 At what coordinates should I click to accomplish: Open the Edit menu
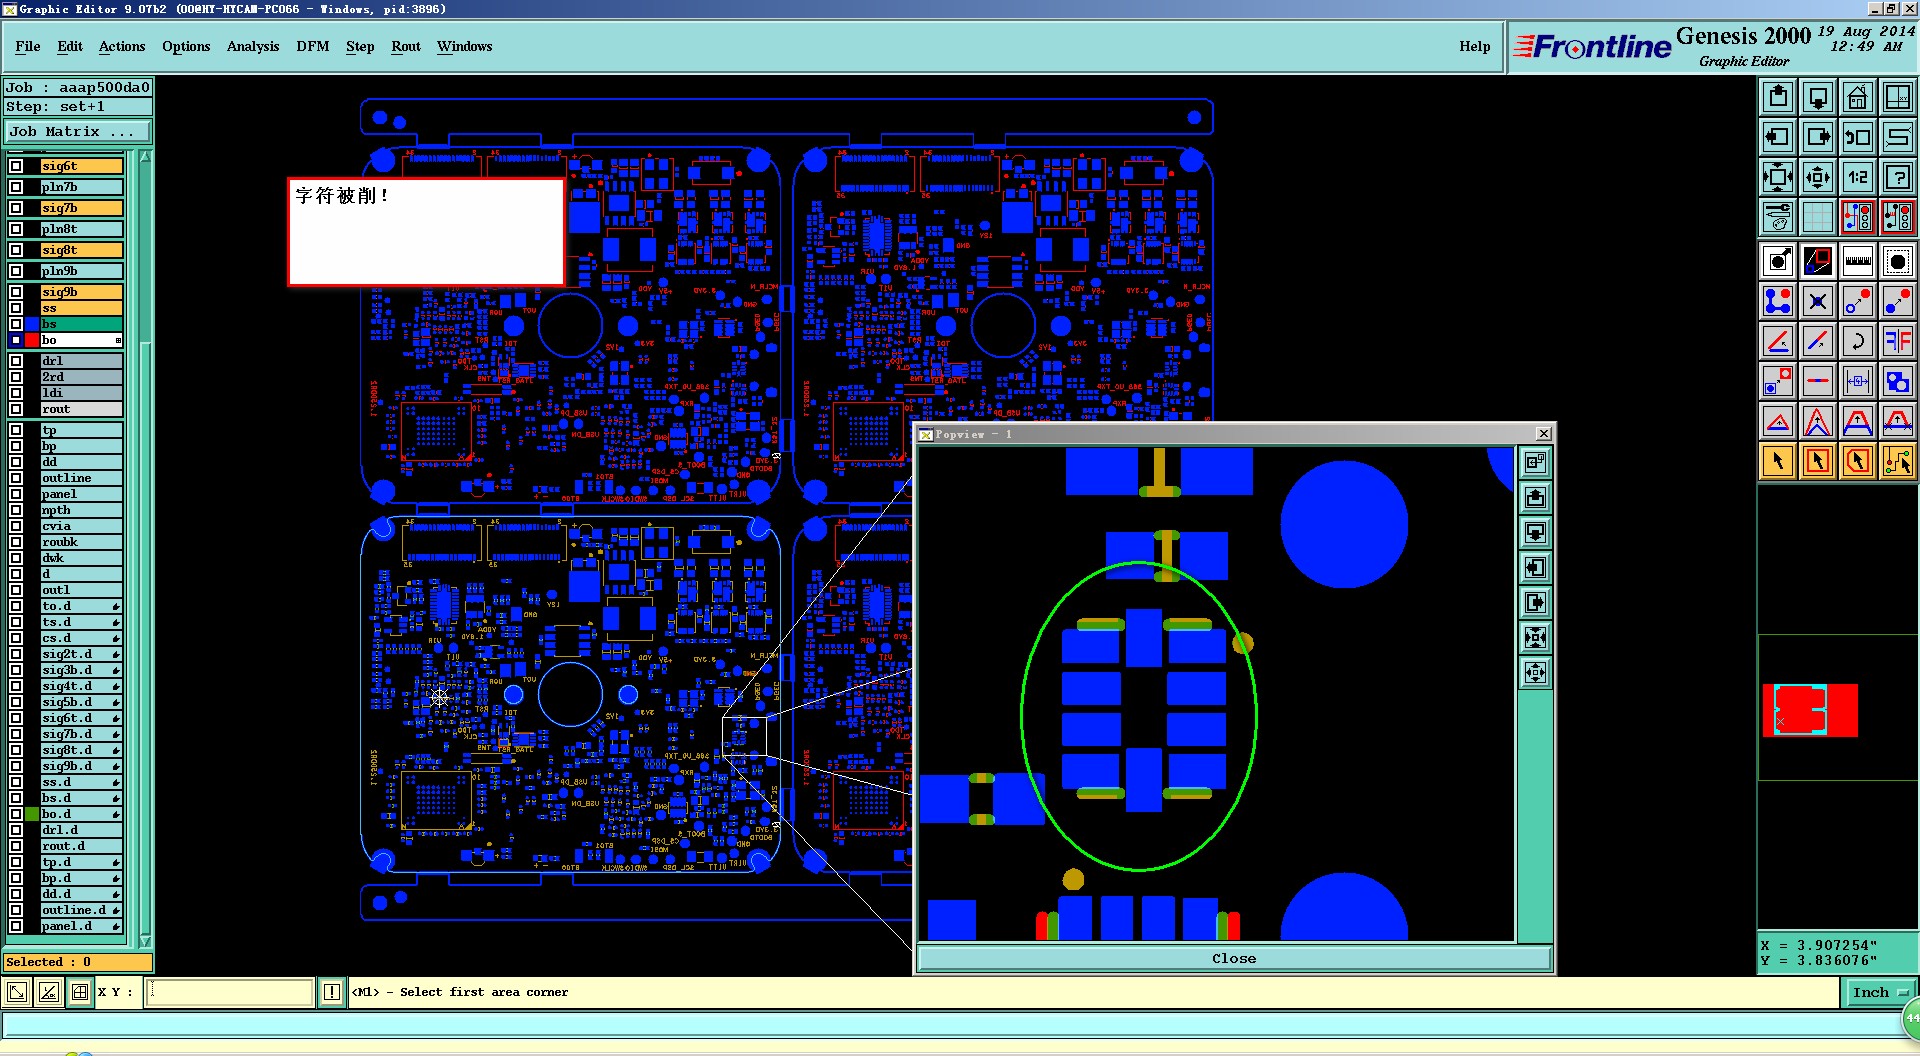click(x=70, y=46)
